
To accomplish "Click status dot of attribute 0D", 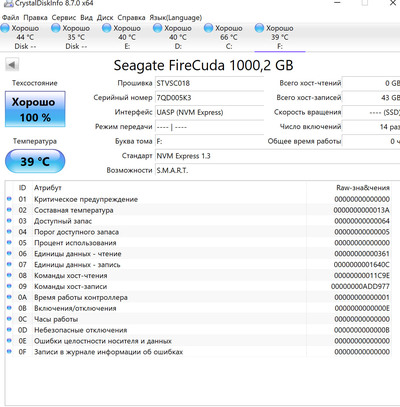I will tap(9, 330).
